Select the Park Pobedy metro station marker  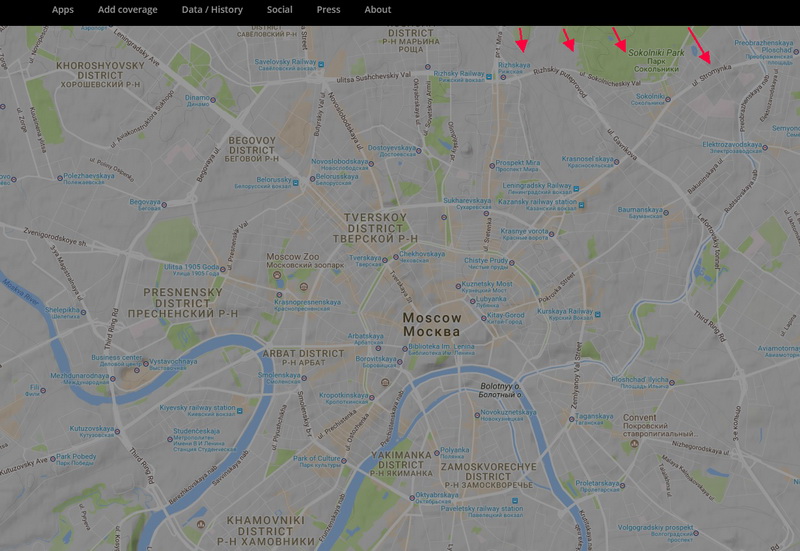coord(52,459)
